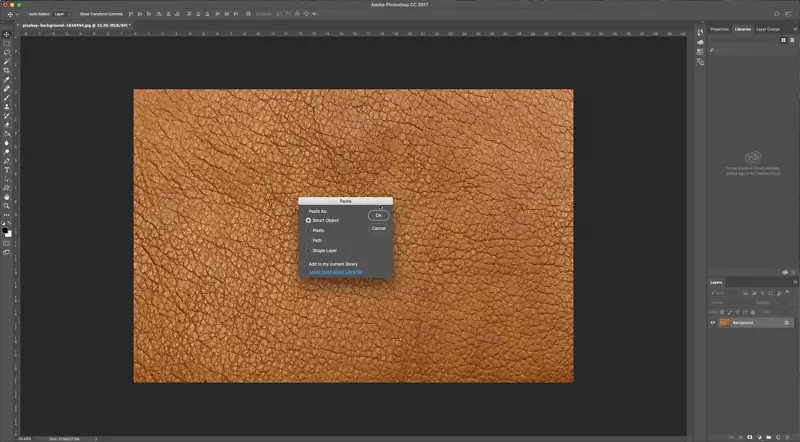Select the Brush tool

7,97
